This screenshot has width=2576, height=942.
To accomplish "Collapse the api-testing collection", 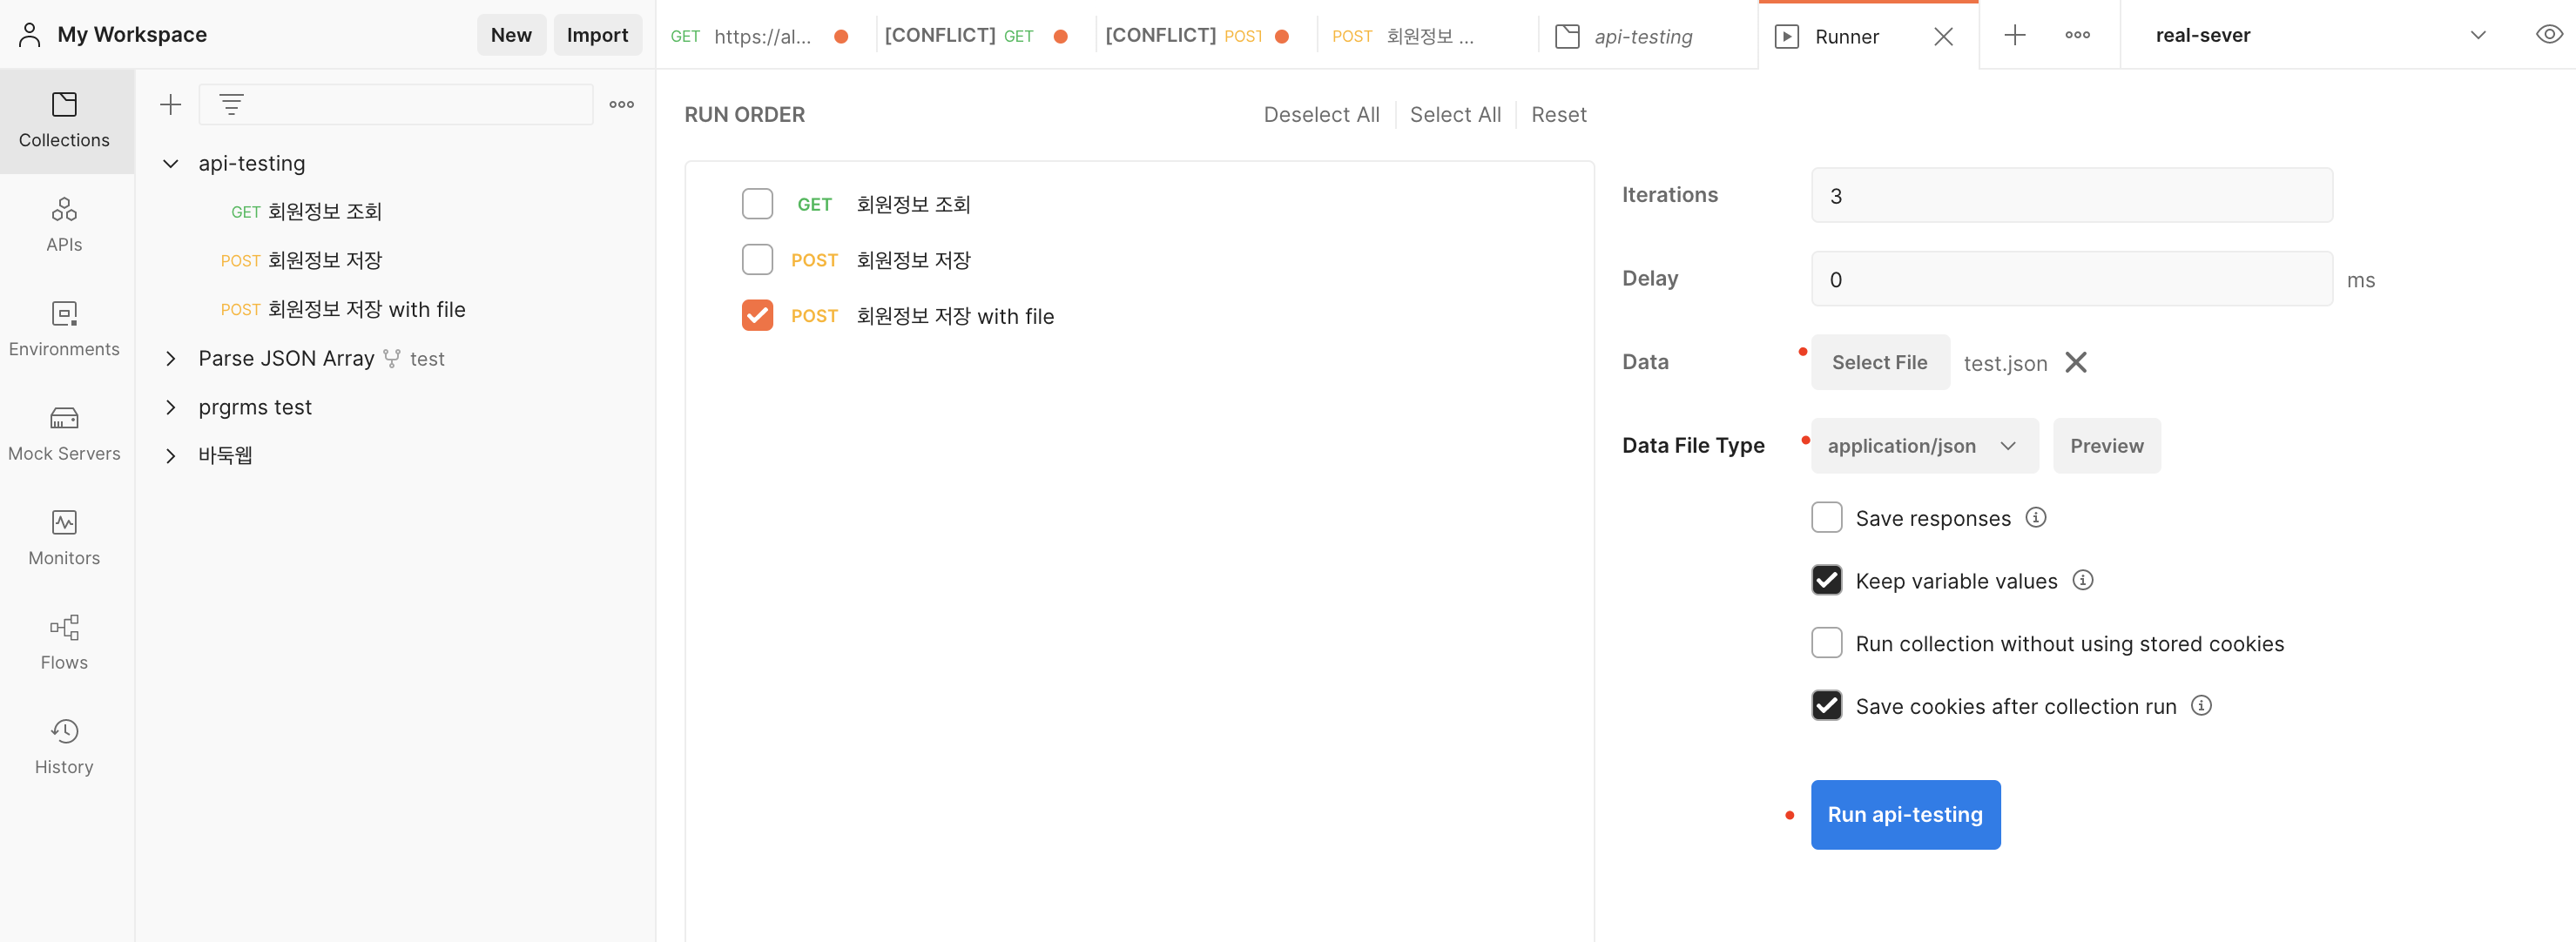I will (171, 163).
